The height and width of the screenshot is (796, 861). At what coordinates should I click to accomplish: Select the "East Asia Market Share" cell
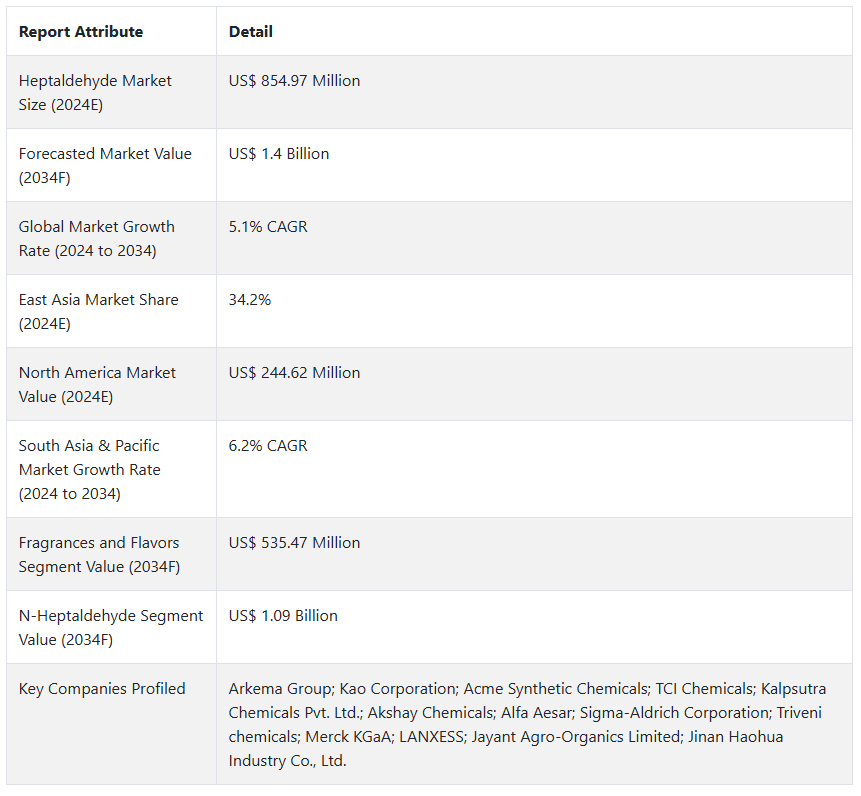click(x=99, y=311)
